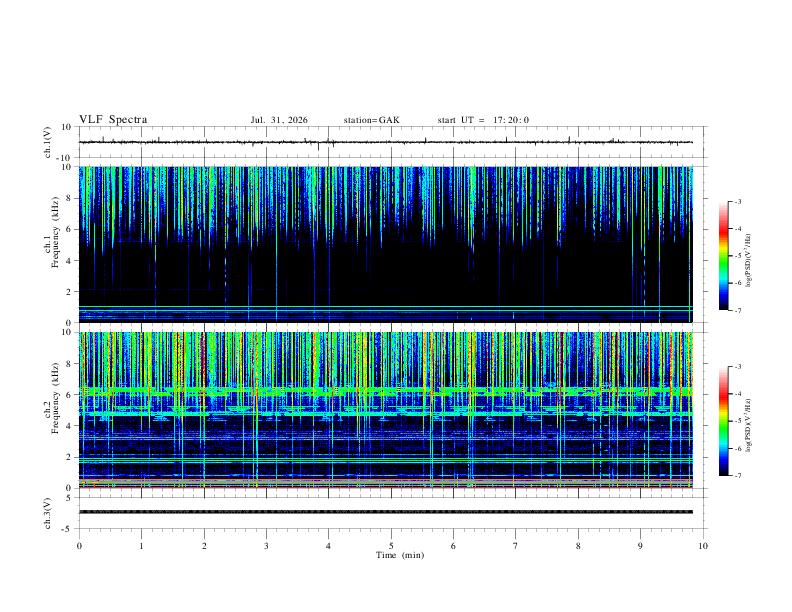Click the 'ch.1(V)' axis label at top
792x612 pixels.
click(x=48, y=142)
